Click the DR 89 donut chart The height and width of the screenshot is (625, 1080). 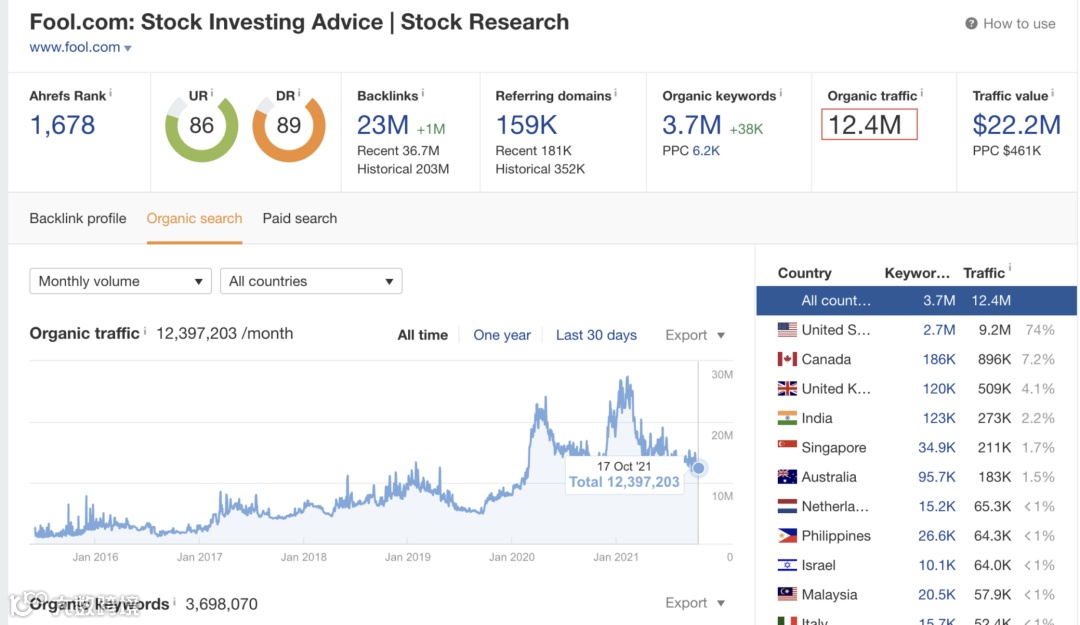289,126
